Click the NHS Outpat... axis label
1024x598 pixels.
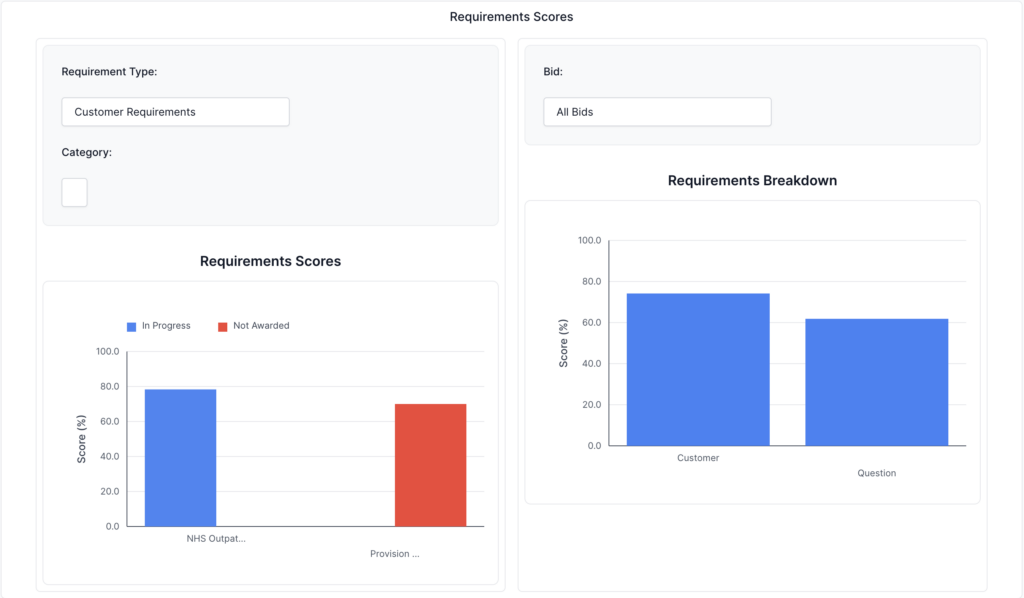[x=216, y=538]
